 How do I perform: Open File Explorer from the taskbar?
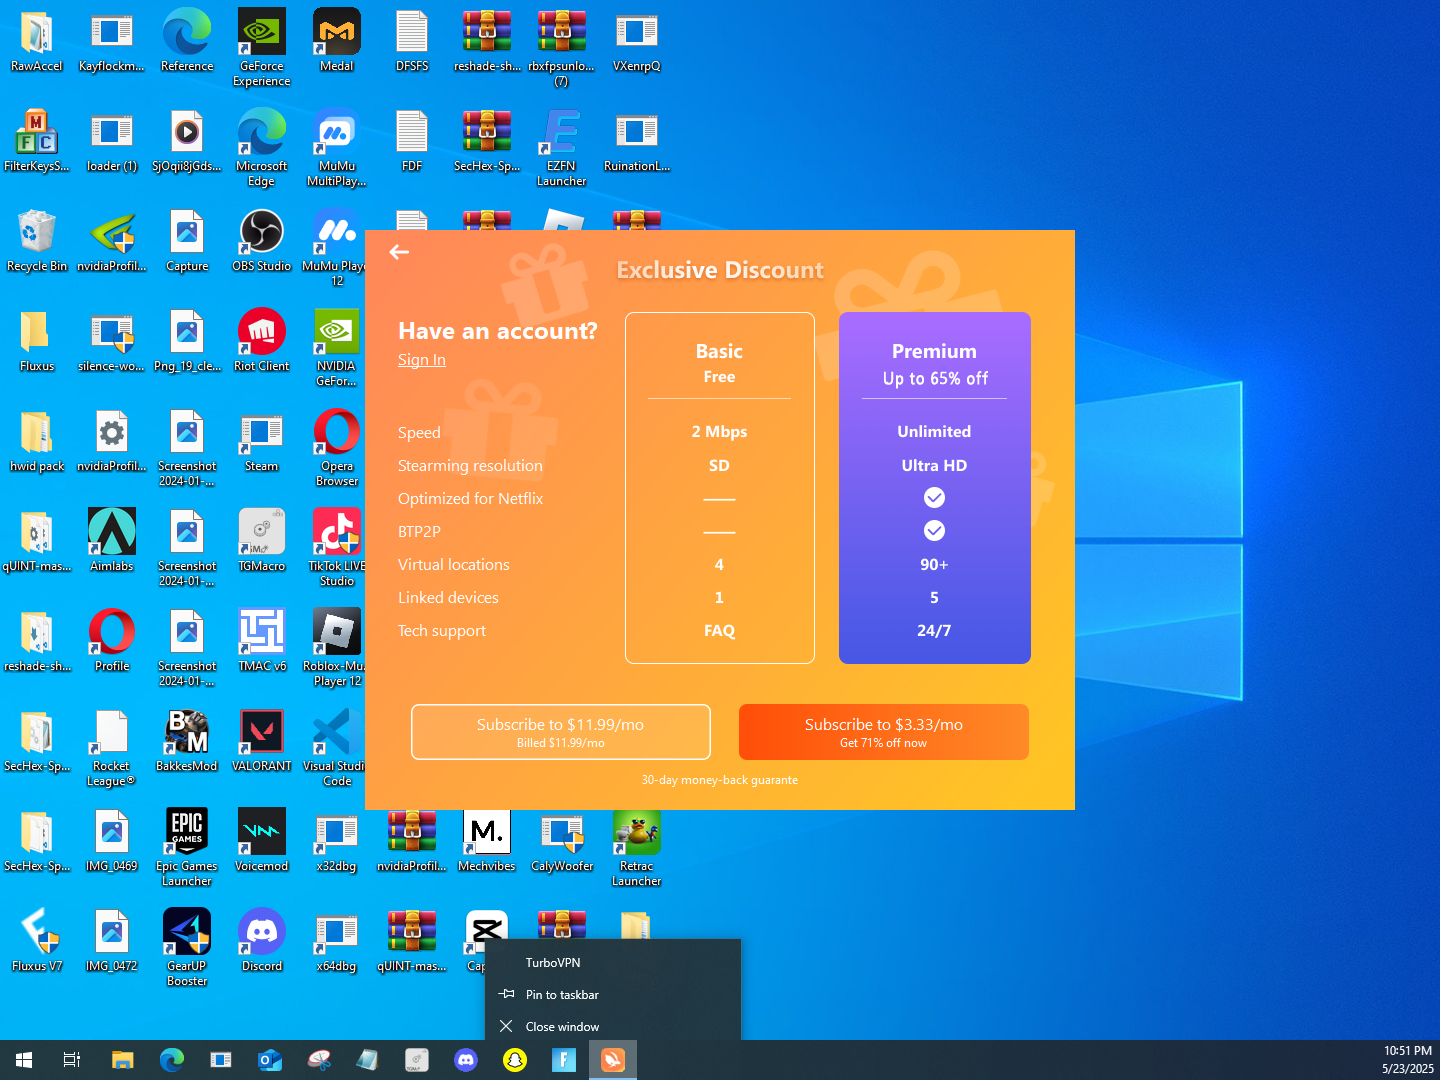click(x=122, y=1060)
